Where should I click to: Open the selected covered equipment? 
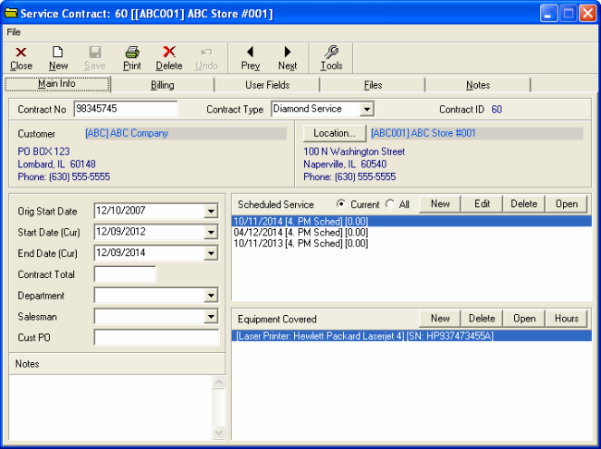[524, 319]
